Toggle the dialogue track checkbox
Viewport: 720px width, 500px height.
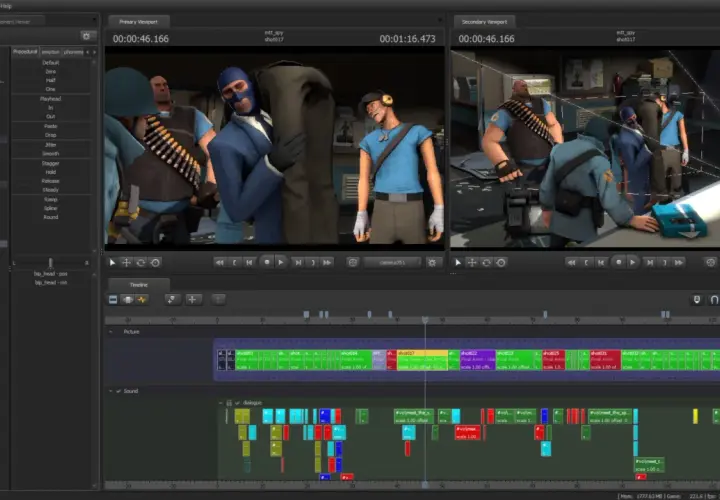237,403
